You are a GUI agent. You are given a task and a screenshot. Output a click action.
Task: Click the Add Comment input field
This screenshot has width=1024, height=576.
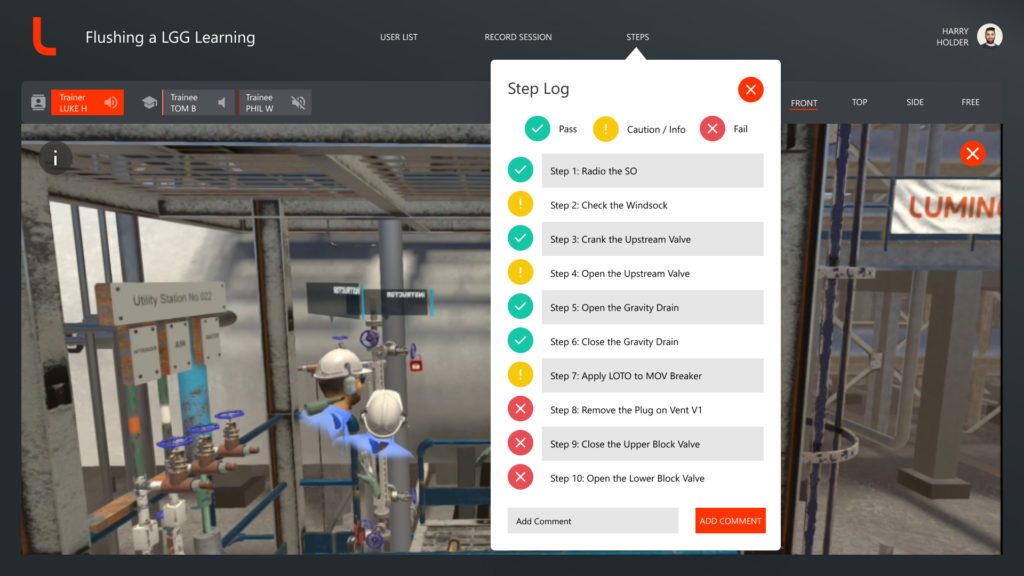point(593,520)
